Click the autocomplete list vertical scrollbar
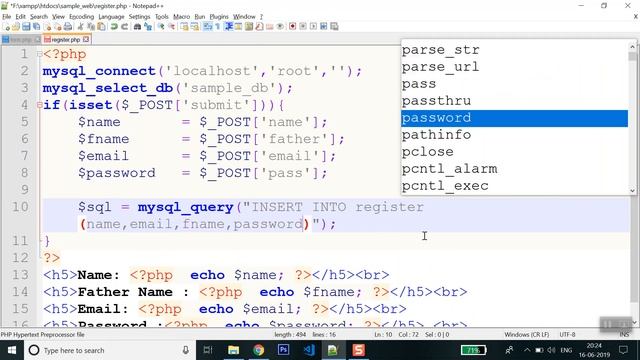 [x=633, y=118]
